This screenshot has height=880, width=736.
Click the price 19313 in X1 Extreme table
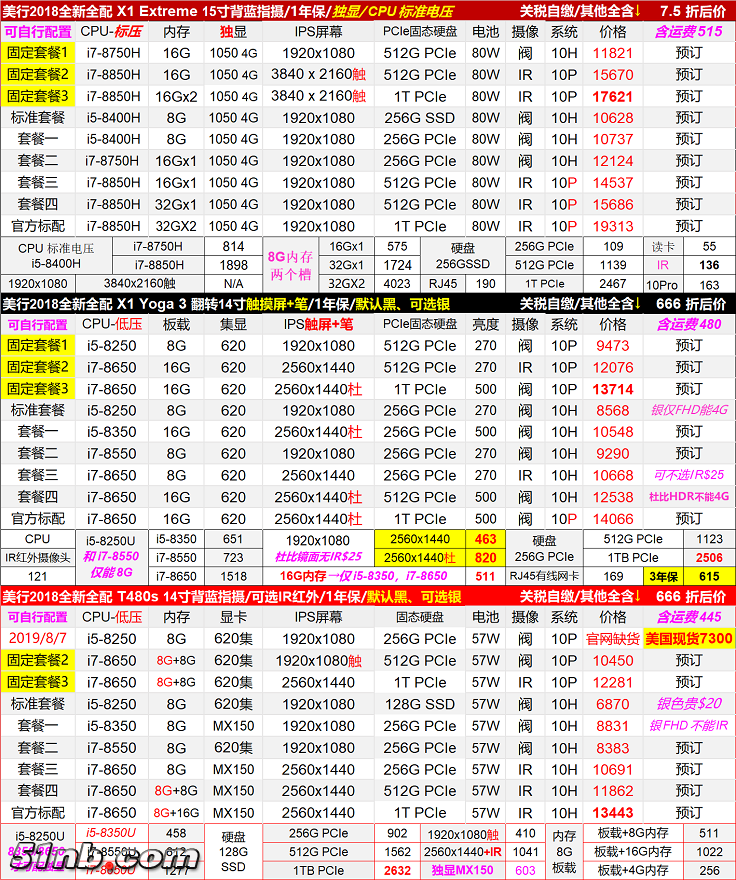(613, 227)
